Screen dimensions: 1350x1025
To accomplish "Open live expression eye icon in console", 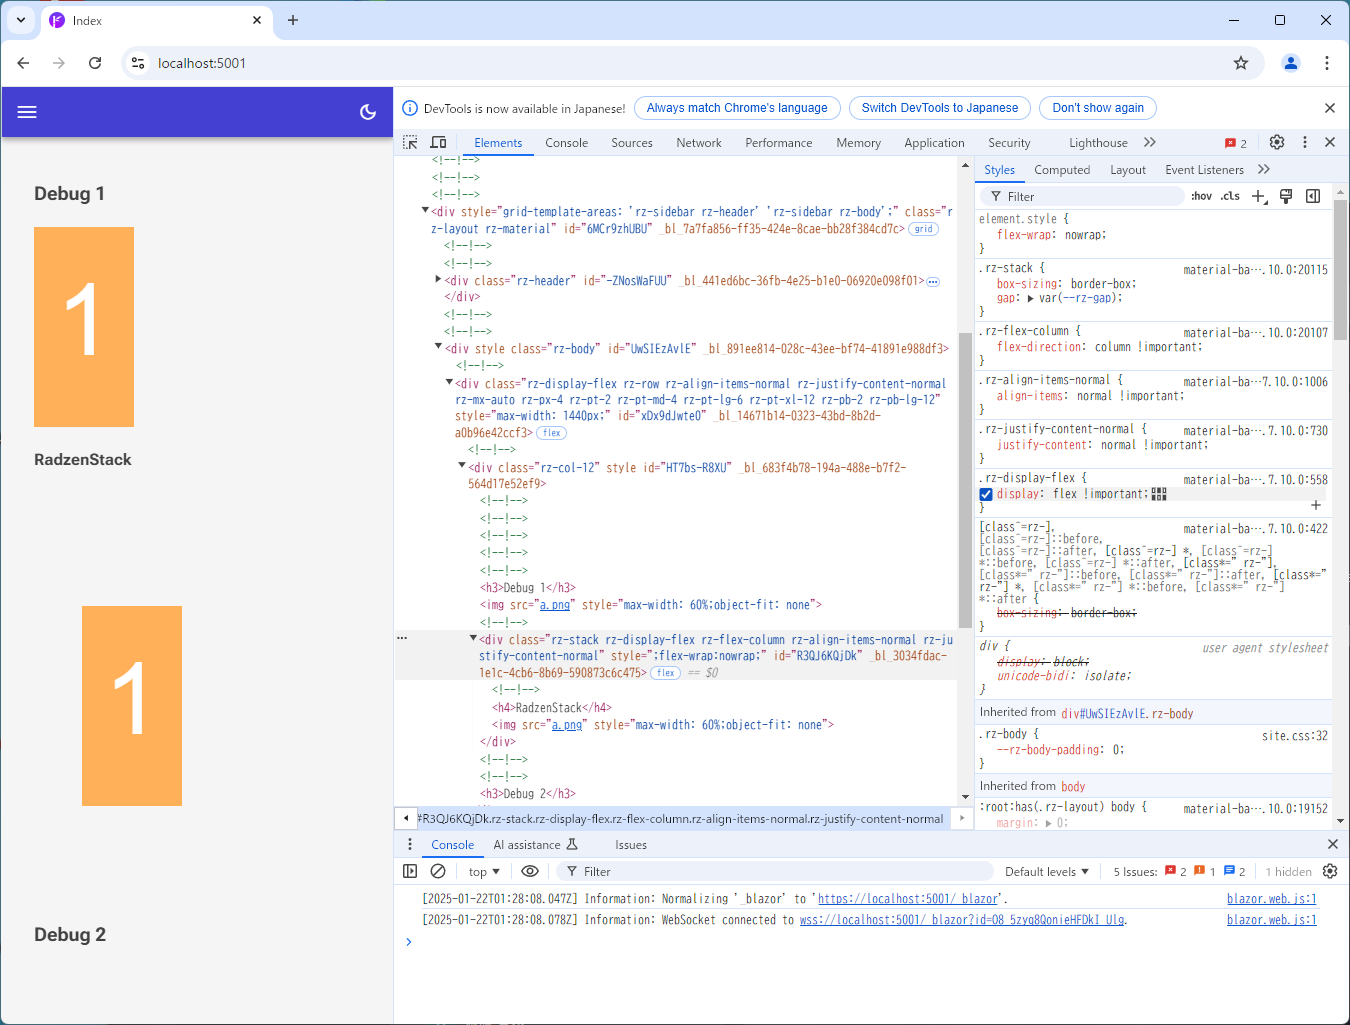I will [530, 871].
